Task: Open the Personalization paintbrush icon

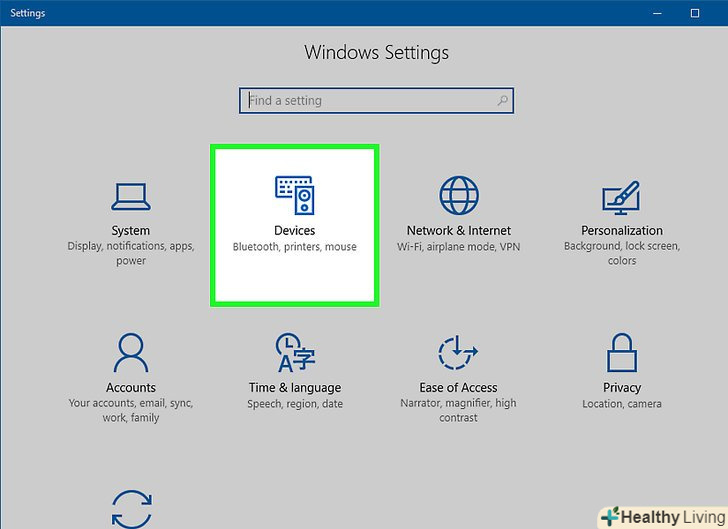Action: 621,197
